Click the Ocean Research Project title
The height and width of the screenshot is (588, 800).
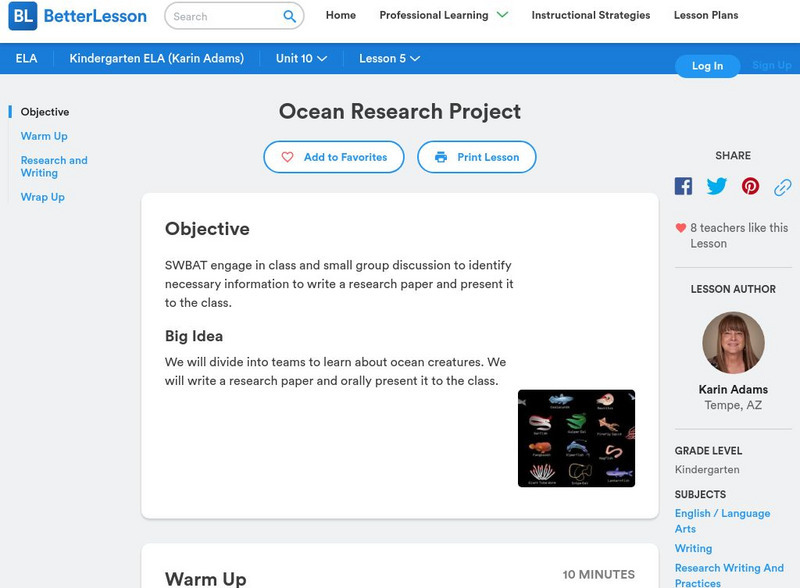tap(399, 112)
